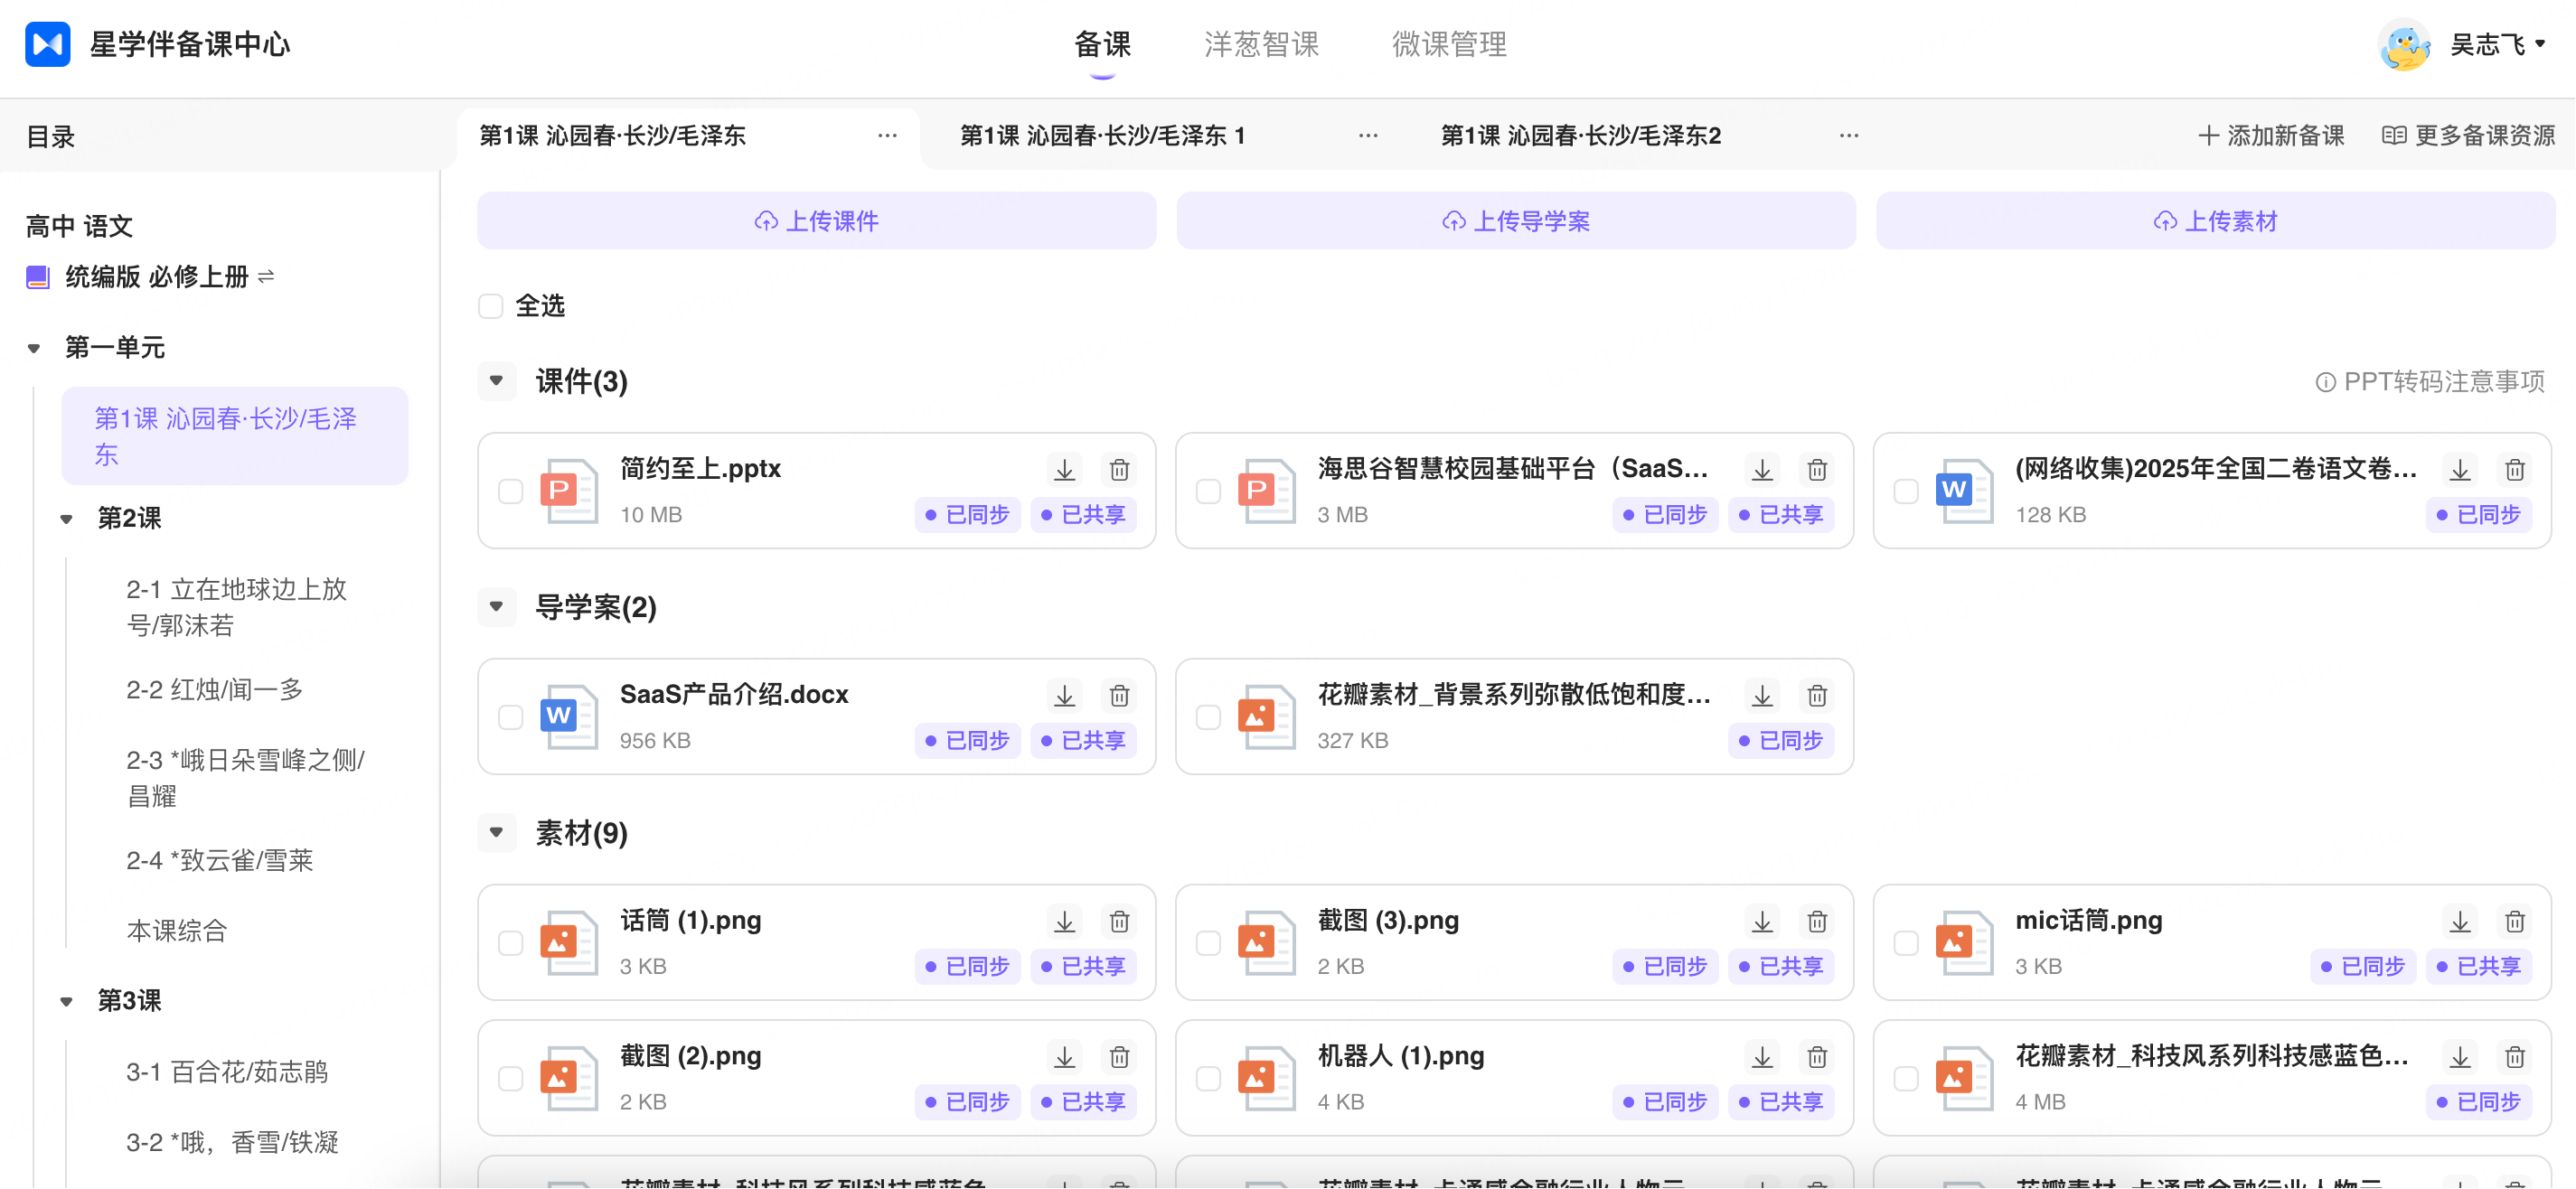Viewport: 2576px width, 1189px height.
Task: Click the 星学伴备课中心 logo icon
Action: click(48, 44)
